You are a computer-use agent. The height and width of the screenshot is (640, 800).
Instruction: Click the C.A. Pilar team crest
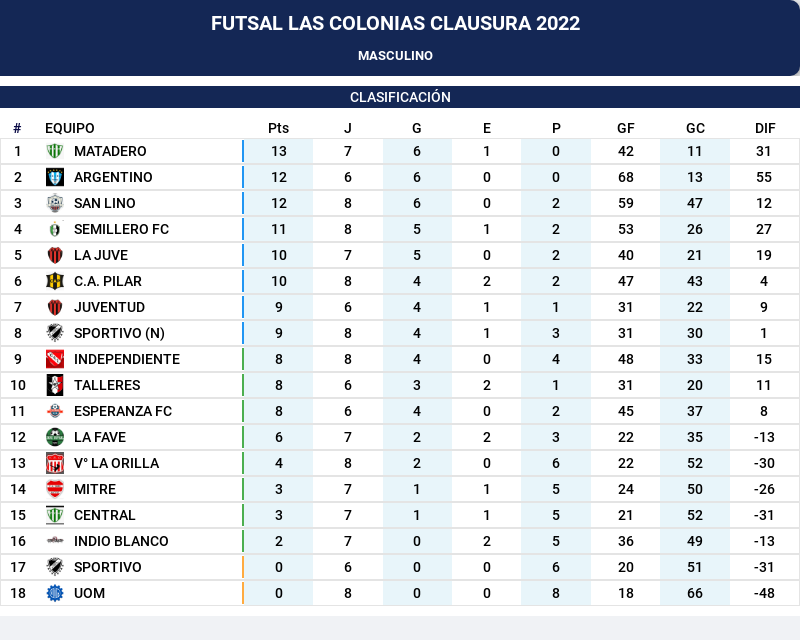click(55, 281)
